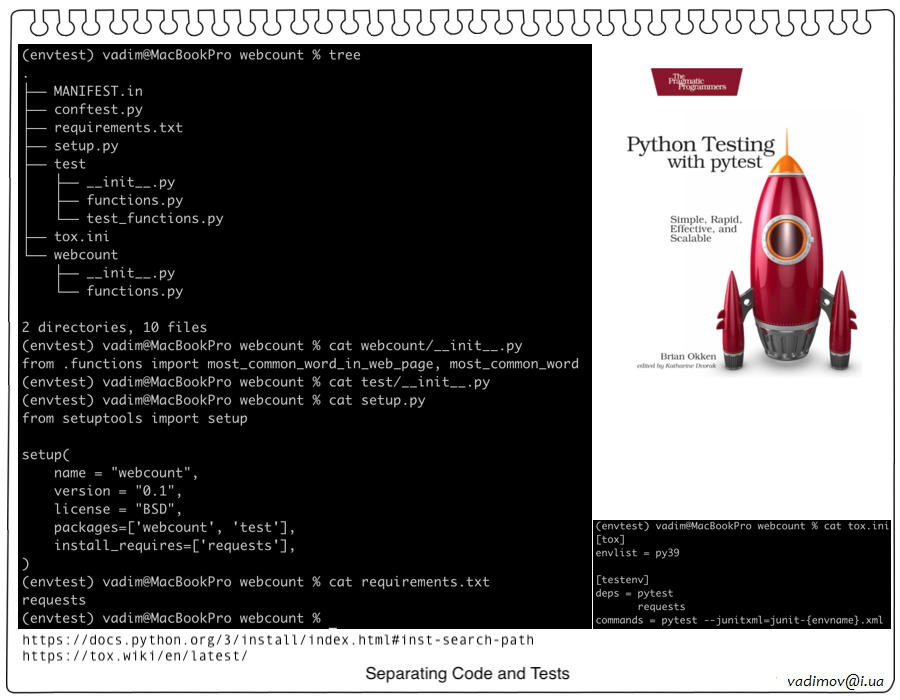900x700 pixels.
Task: Click the '2 directories, 10 files' summary line
Action: [114, 327]
